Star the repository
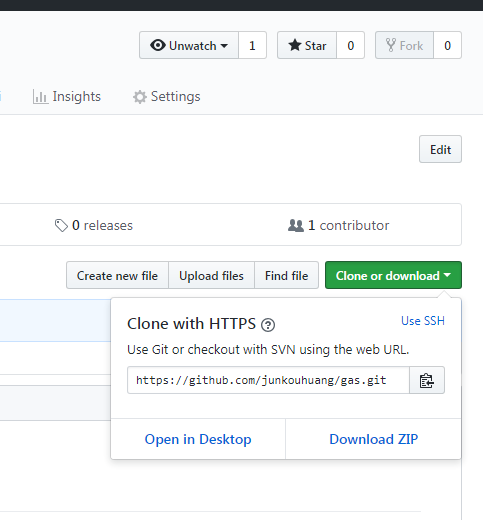Screen dimensions: 483x520 point(307,45)
